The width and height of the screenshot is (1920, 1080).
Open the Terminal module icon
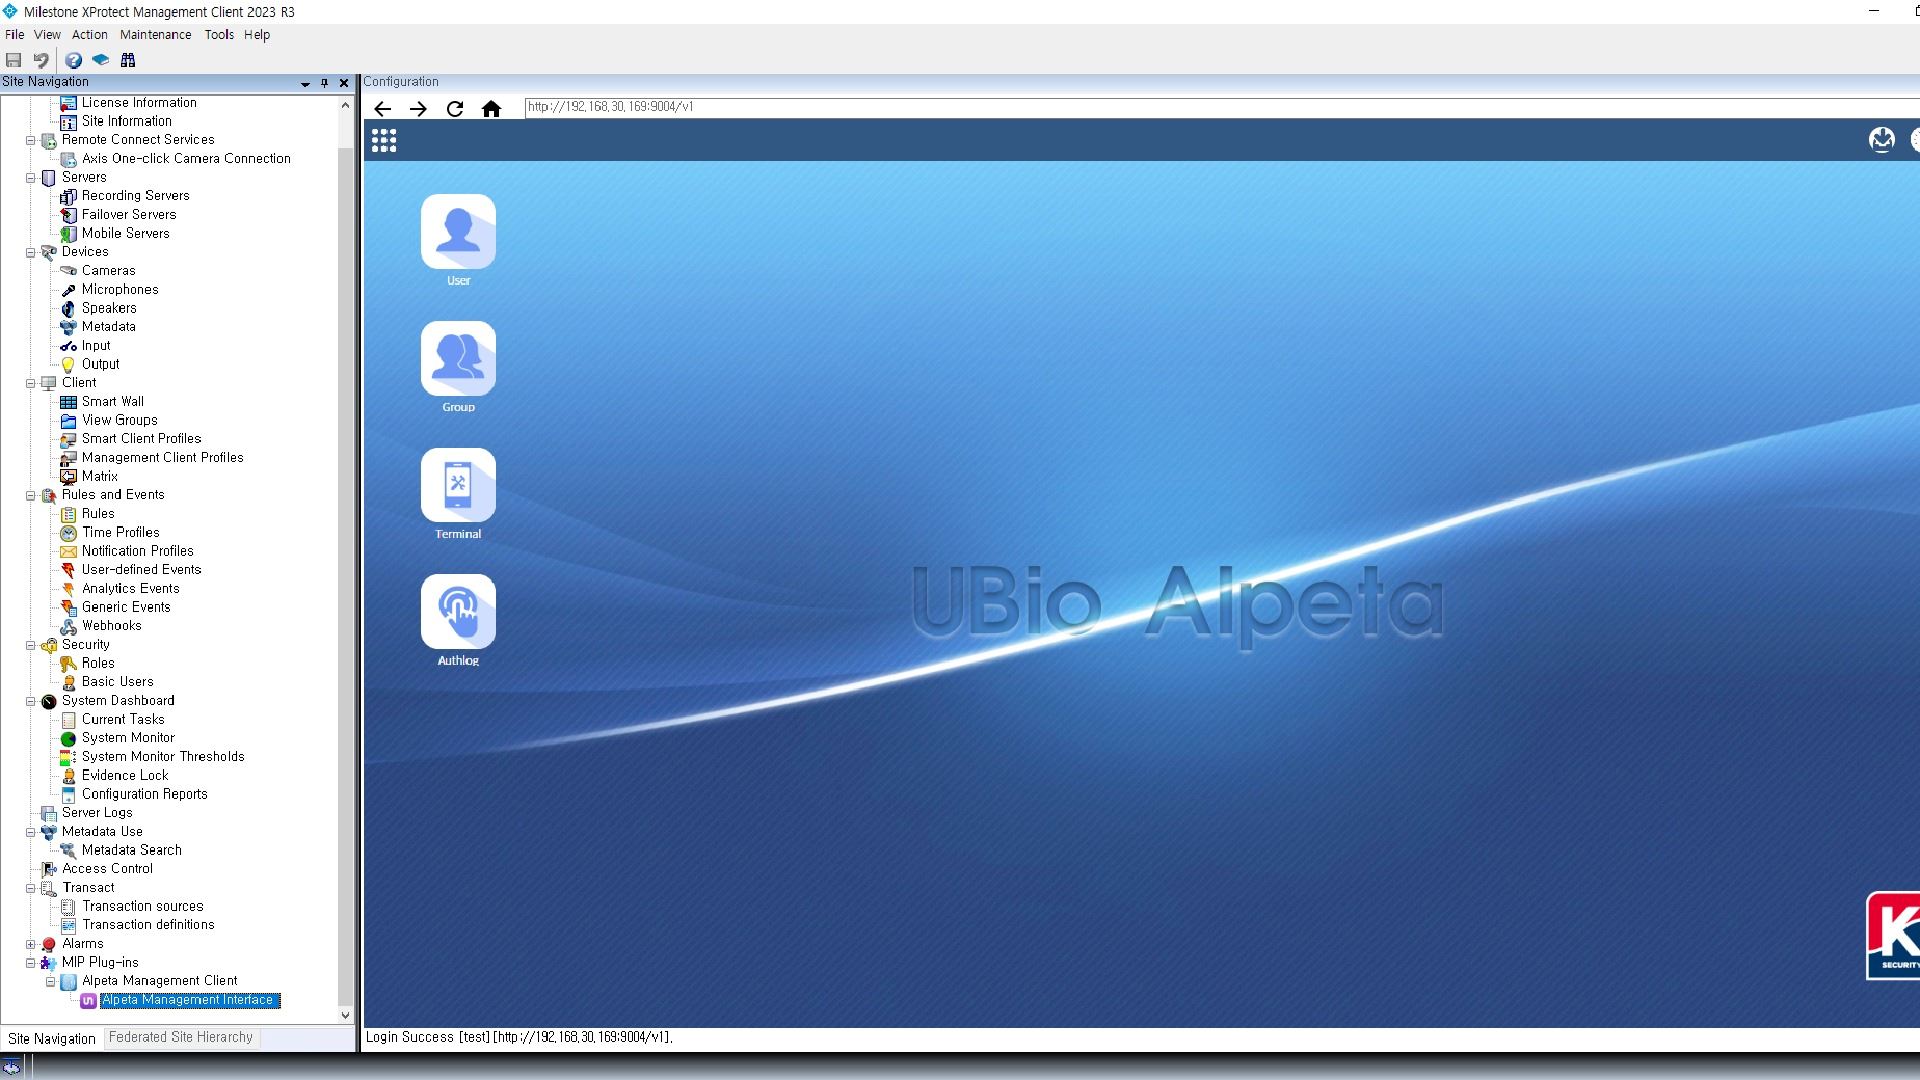pyautogui.click(x=458, y=485)
